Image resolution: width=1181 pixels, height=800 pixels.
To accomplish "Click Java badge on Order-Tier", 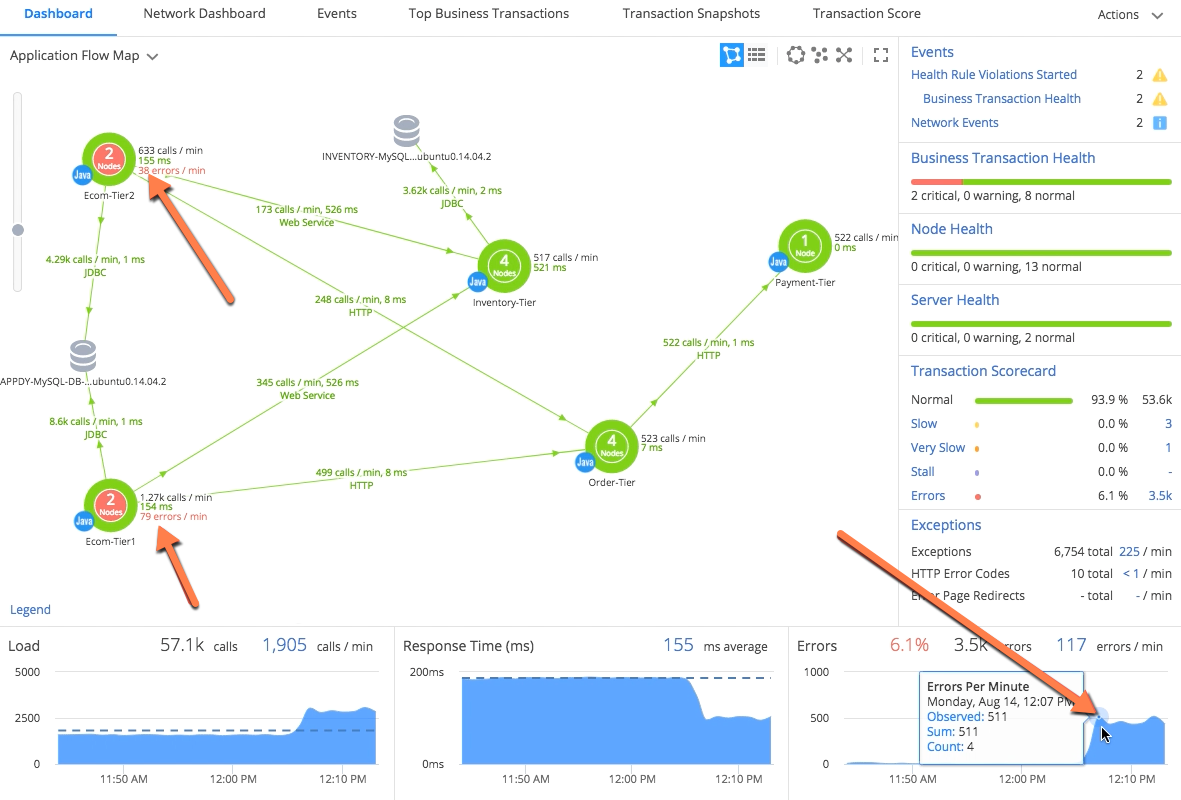I will (x=584, y=462).
